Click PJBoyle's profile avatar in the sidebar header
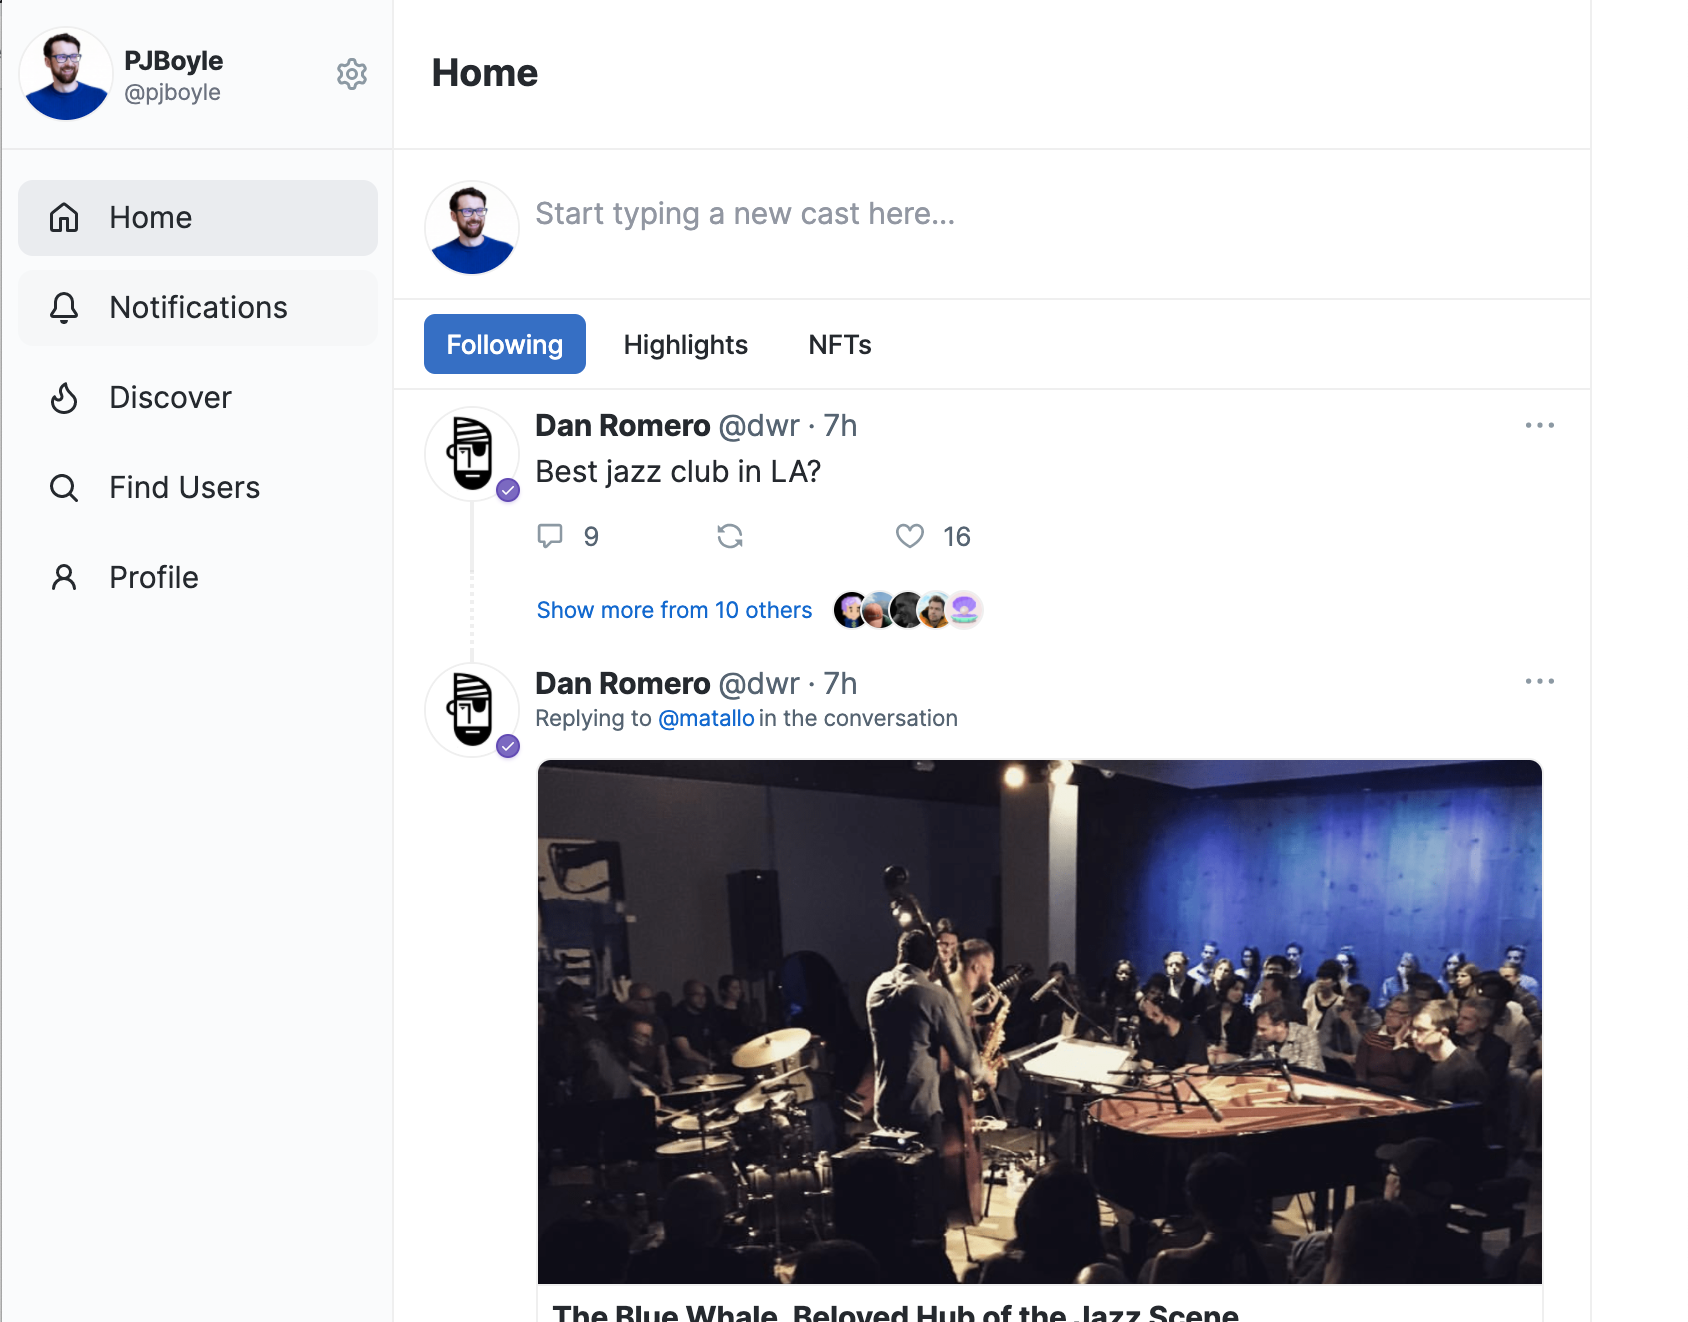1688x1322 pixels. (66, 74)
